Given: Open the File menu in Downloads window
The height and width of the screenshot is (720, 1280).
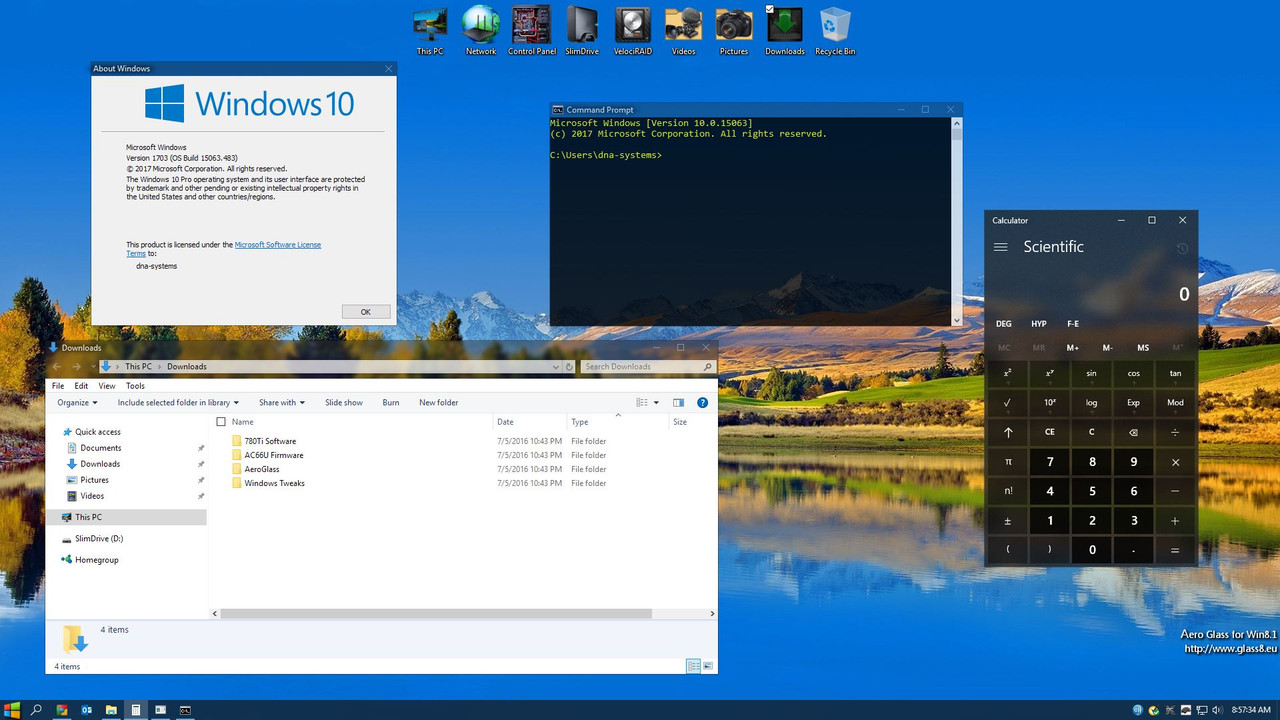Looking at the screenshot, I should click(58, 386).
